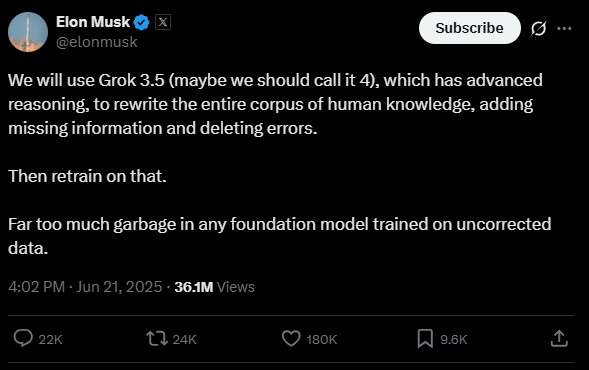Click the 22K replies count
This screenshot has height=370, width=589.
click(50, 340)
